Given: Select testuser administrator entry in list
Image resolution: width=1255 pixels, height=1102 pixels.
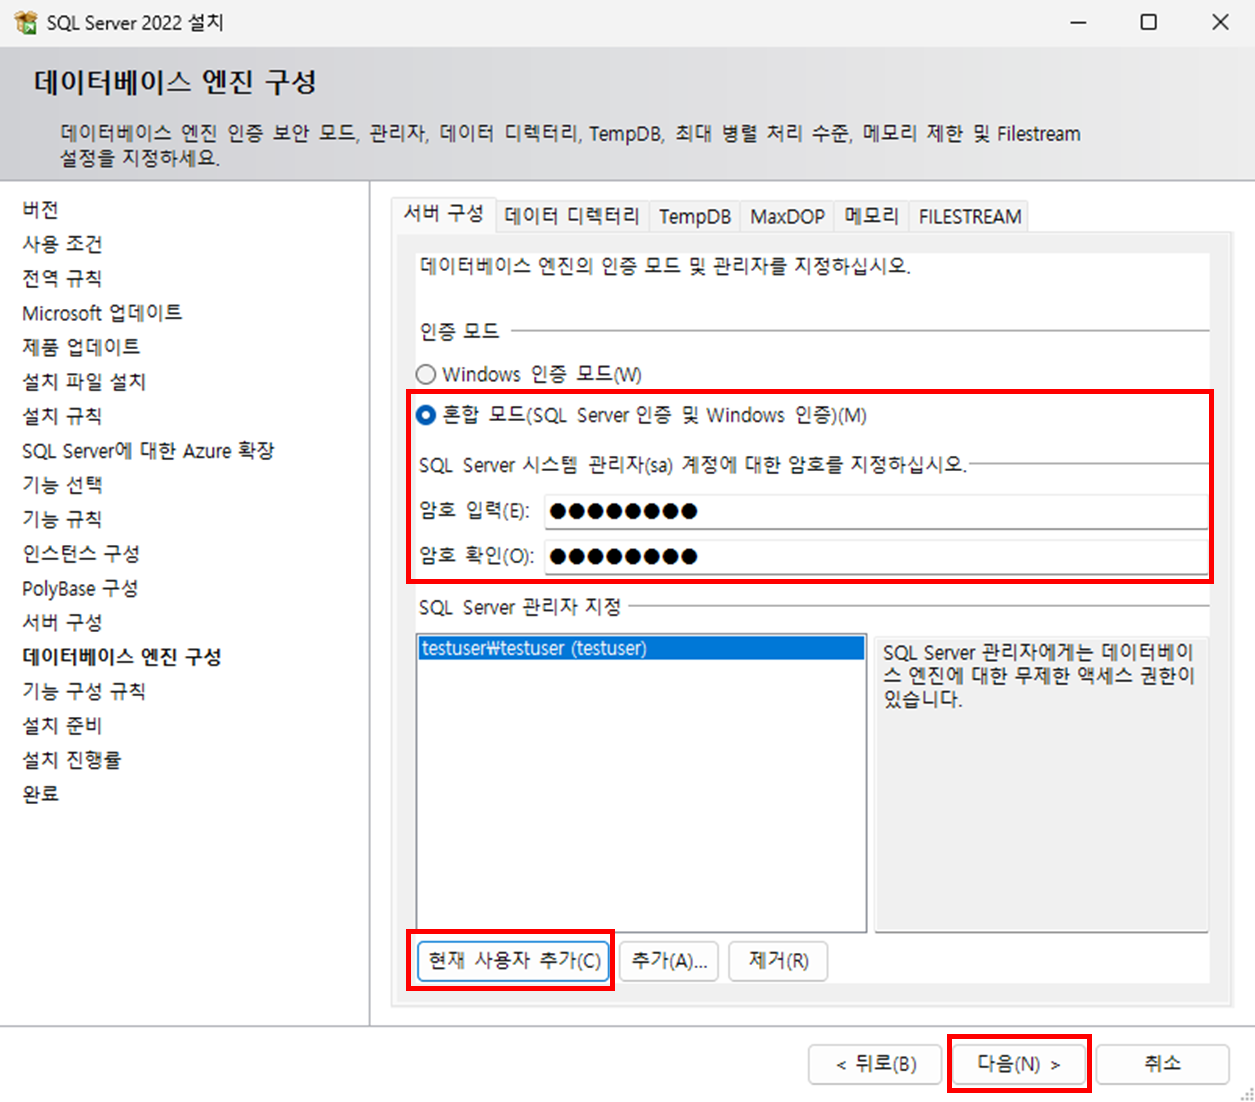Looking at the screenshot, I should pos(641,648).
